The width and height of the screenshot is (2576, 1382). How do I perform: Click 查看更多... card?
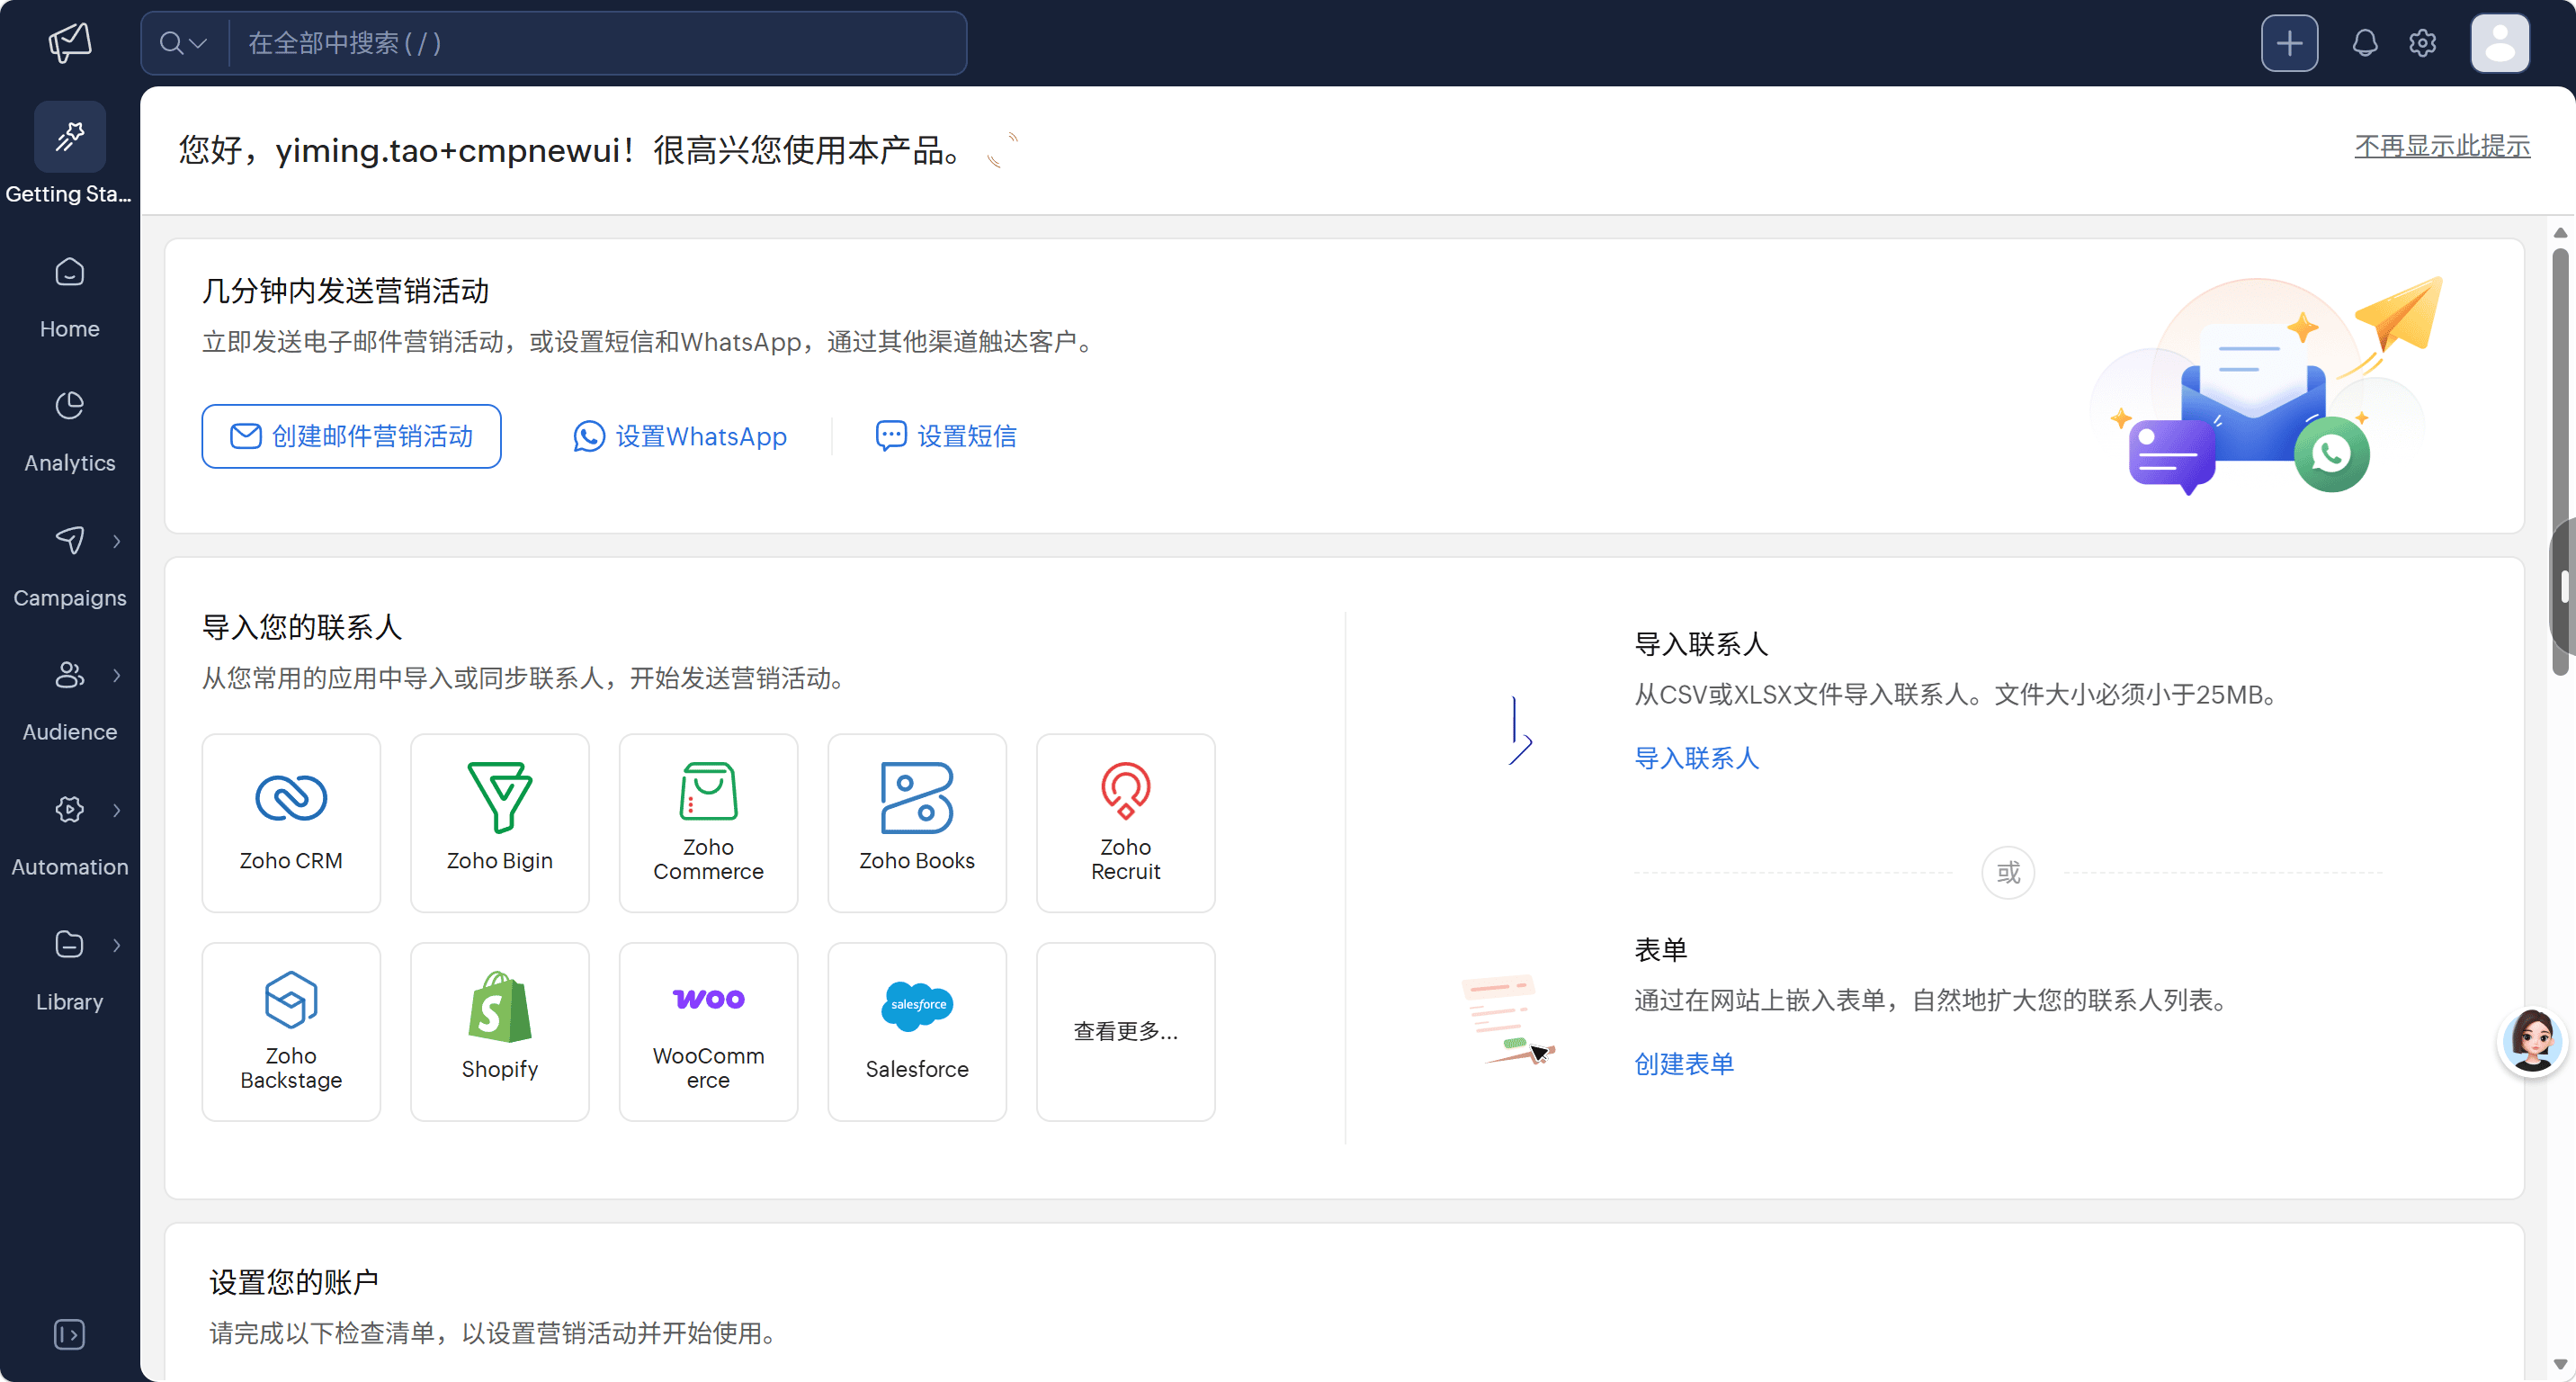coord(1126,1032)
